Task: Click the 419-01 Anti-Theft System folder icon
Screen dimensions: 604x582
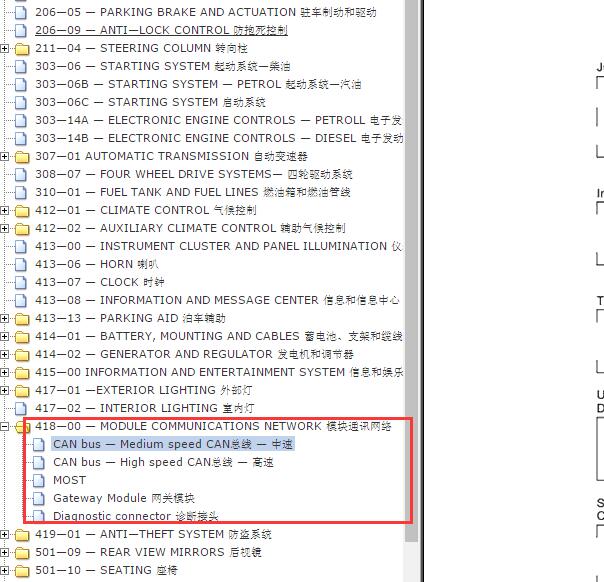Action: coord(22,535)
